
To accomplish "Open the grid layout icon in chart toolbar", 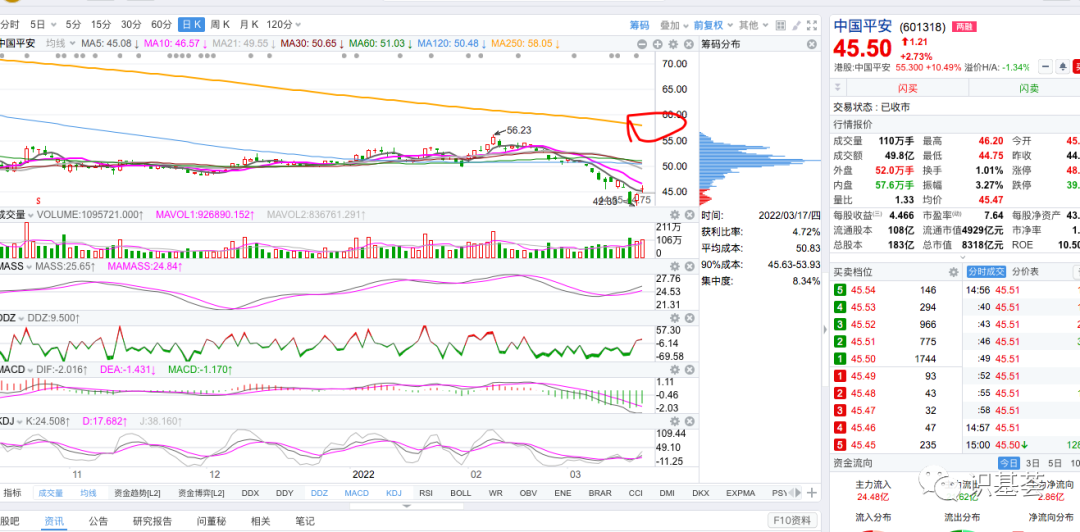I will (780, 25).
